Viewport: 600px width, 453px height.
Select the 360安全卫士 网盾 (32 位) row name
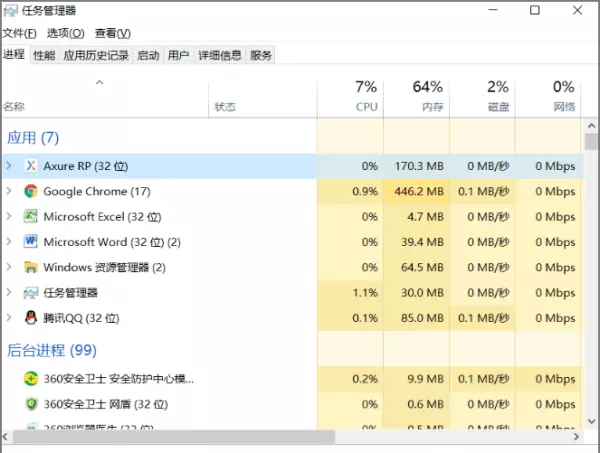[x=106, y=404]
